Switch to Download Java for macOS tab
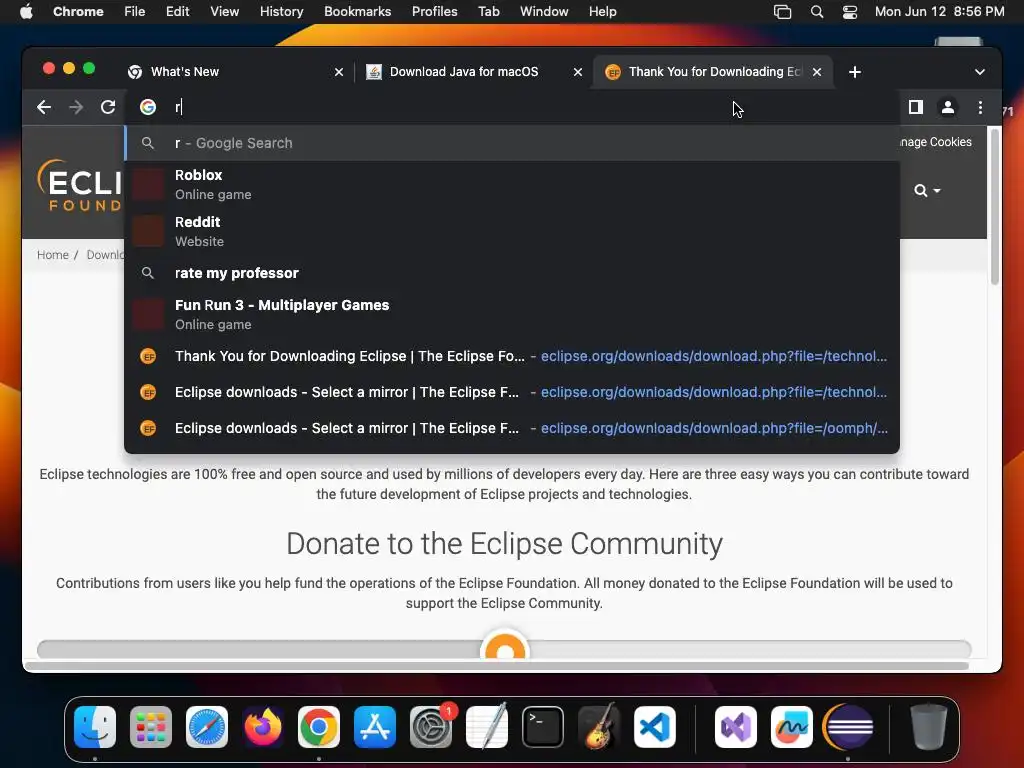 [x=474, y=72]
